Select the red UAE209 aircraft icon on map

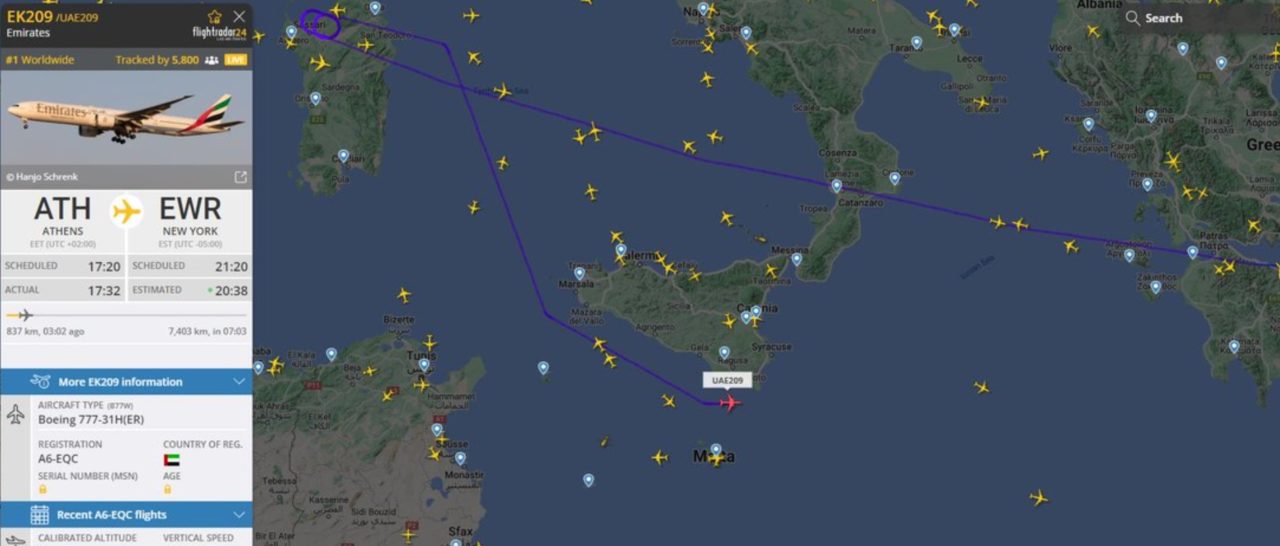(x=729, y=403)
